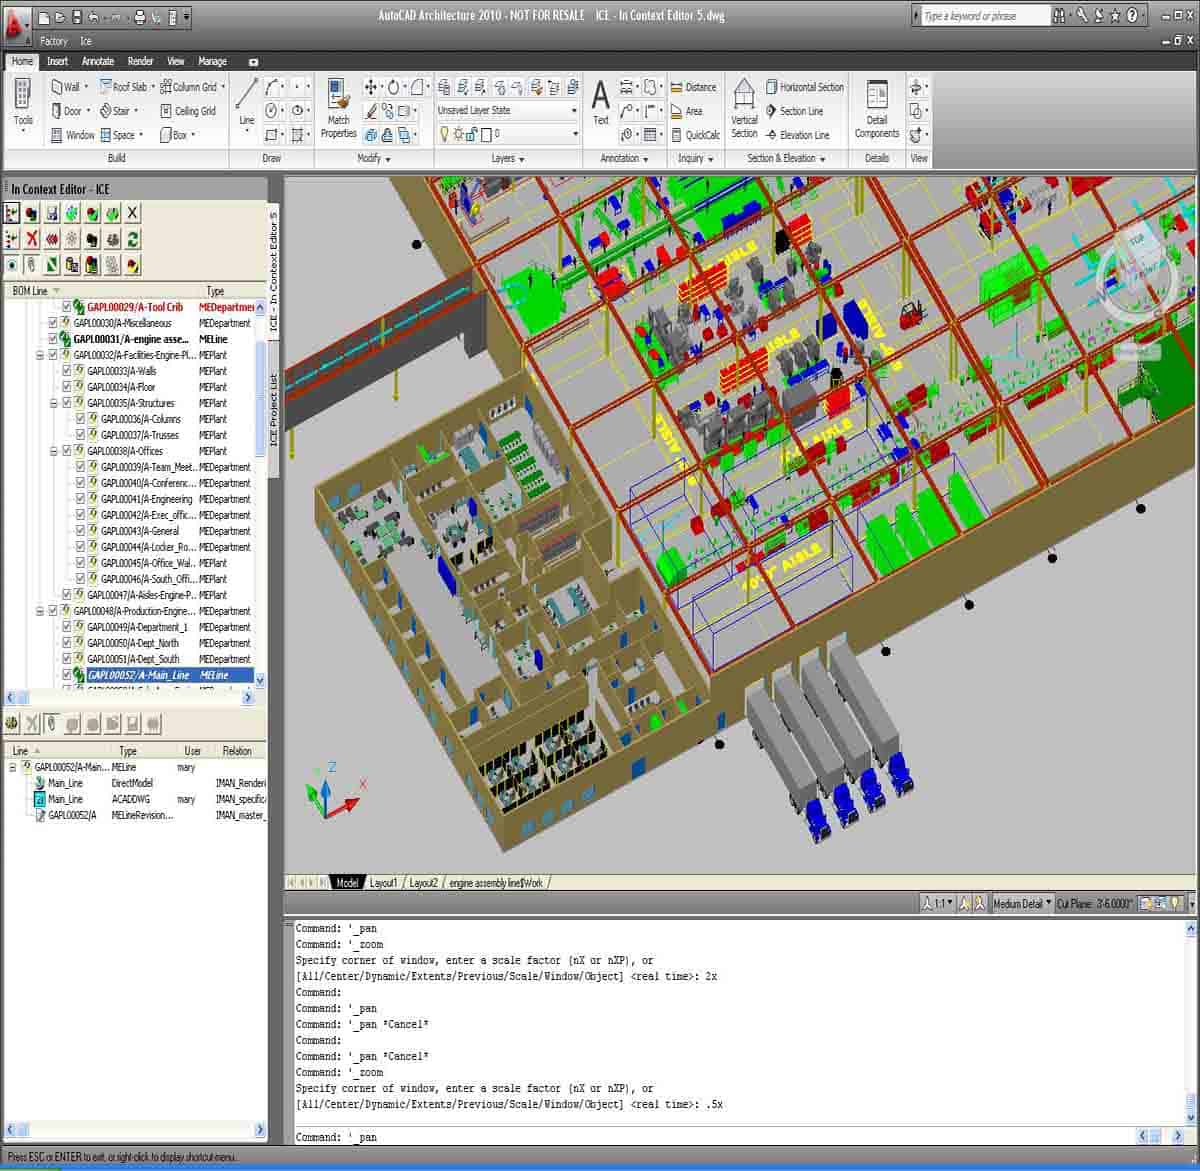
Task: Open the Manage ribbon tab
Action: pos(212,61)
